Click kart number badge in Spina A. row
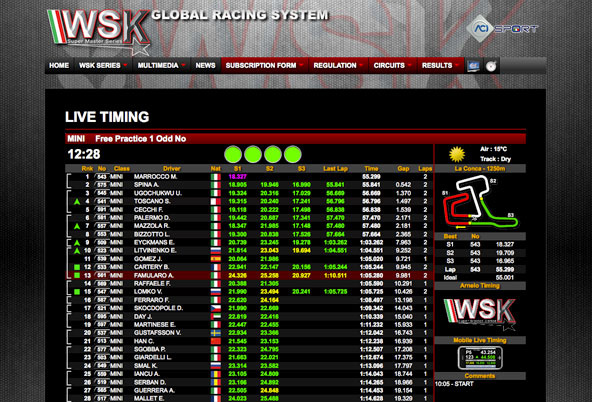Image resolution: width=592 pixels, height=402 pixels. coord(102,185)
